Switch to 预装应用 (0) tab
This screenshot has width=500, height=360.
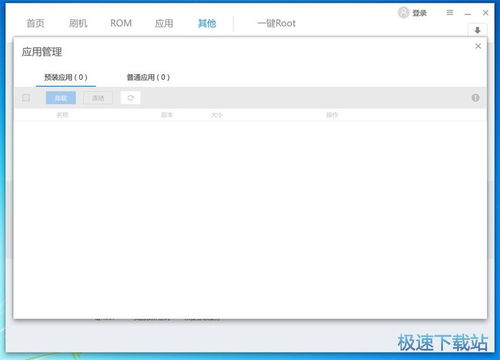tap(66, 77)
